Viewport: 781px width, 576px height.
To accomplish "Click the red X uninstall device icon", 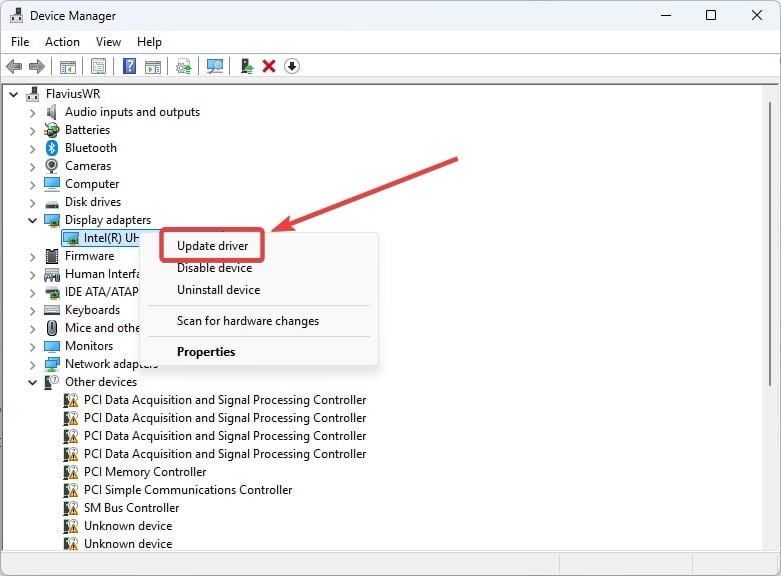I will (269, 66).
